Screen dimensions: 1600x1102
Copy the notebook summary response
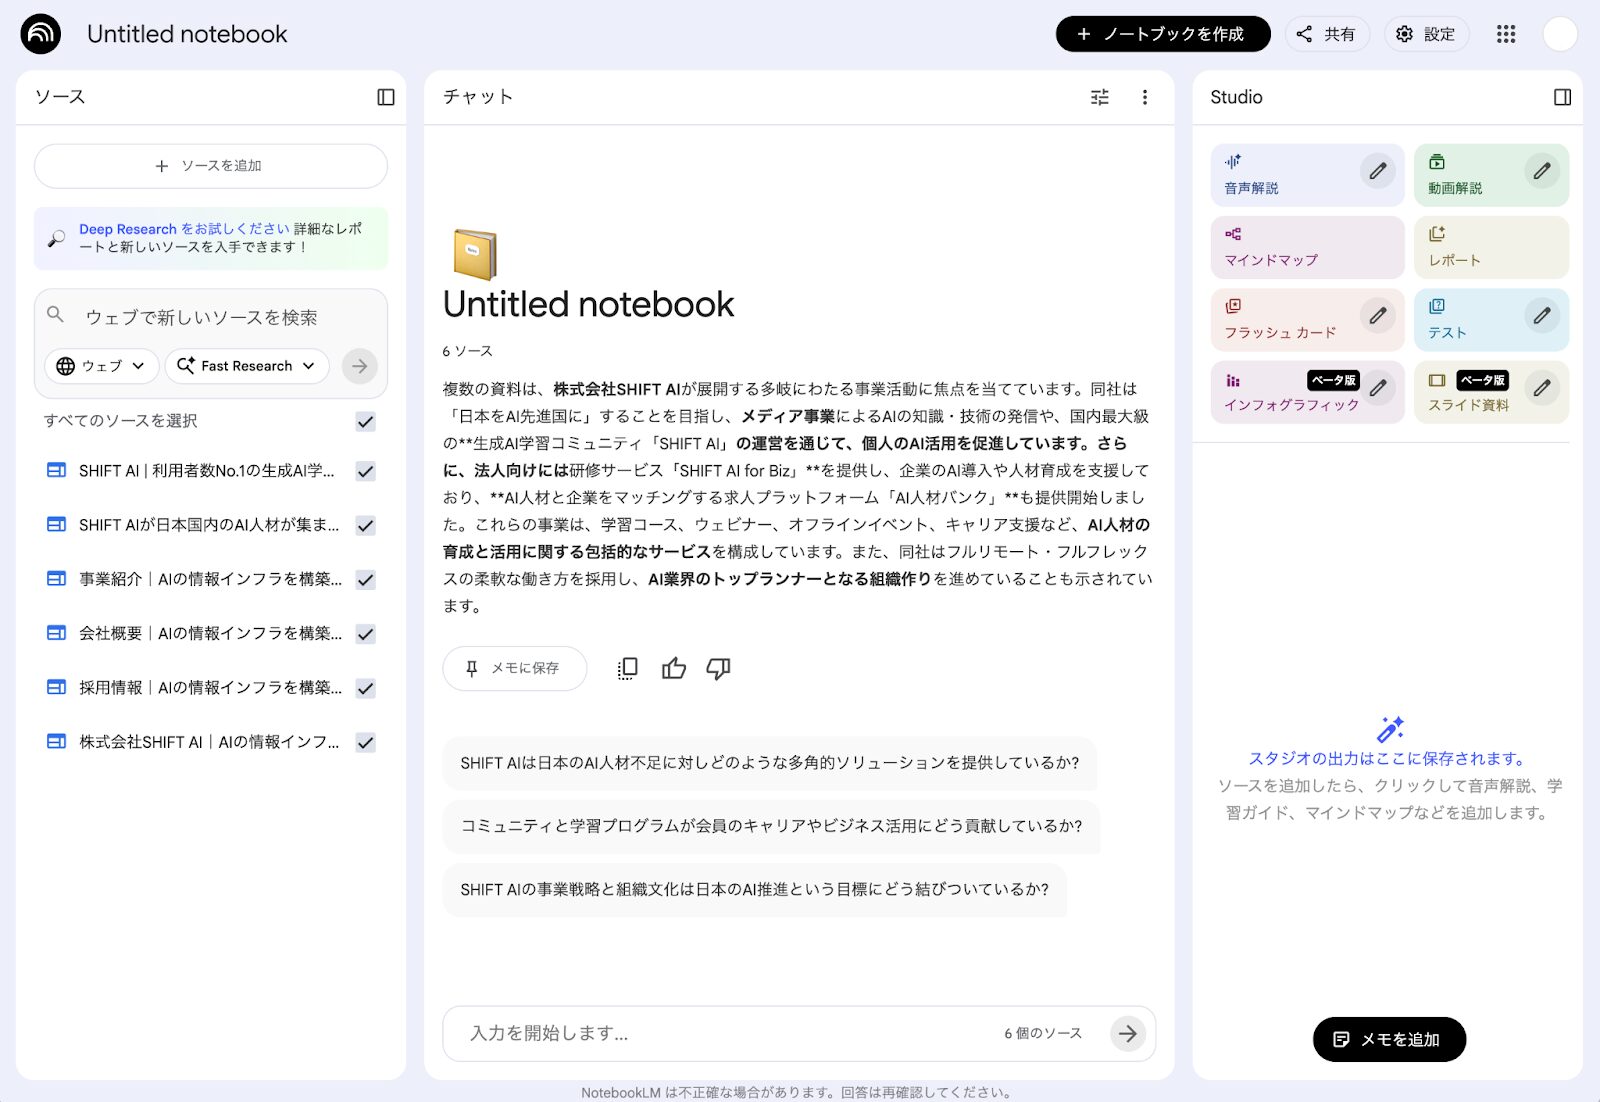(x=627, y=668)
